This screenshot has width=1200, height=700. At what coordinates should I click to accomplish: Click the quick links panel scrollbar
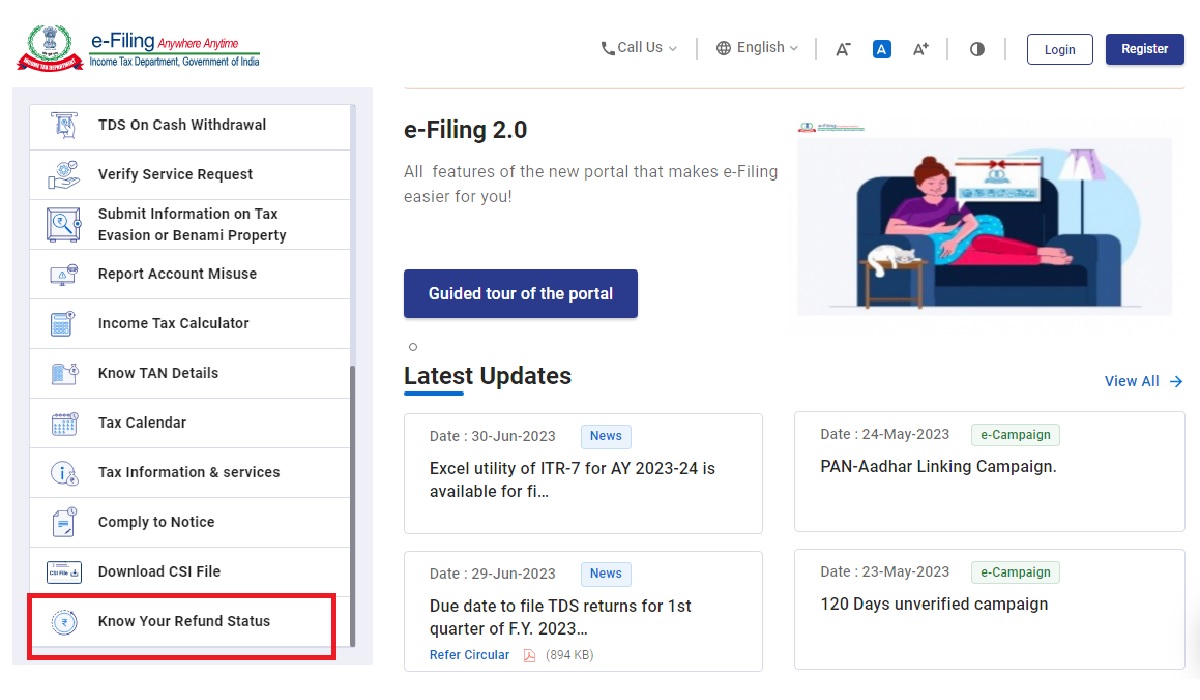[352, 500]
